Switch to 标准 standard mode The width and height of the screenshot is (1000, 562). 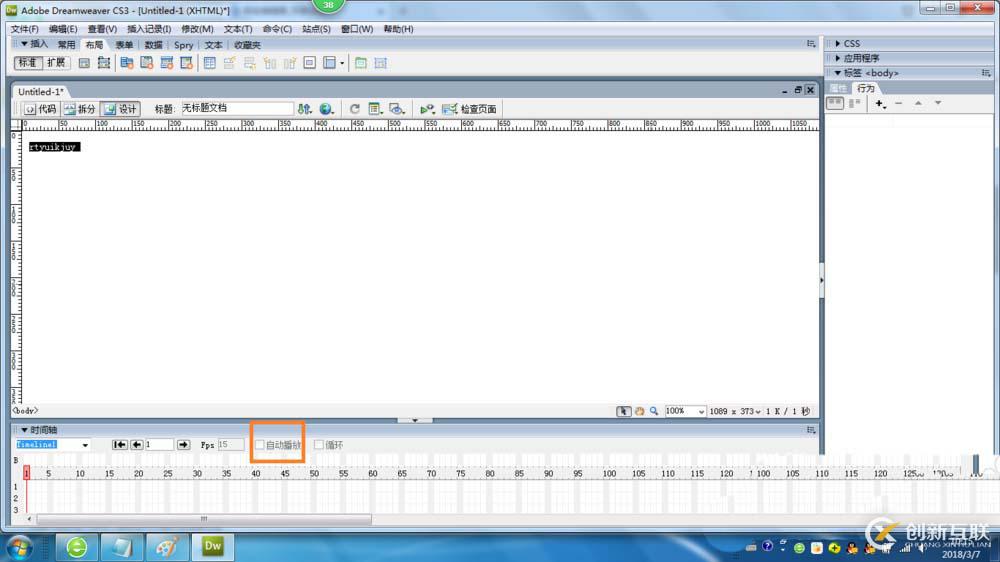click(x=28, y=63)
